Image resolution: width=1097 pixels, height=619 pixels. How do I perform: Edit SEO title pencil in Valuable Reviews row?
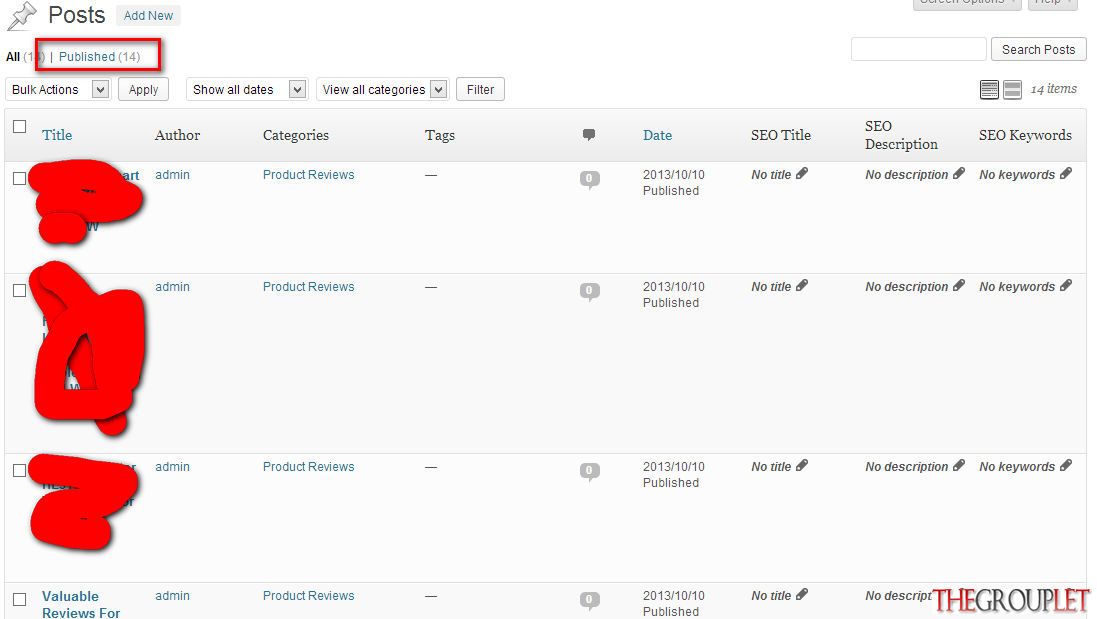pos(802,595)
